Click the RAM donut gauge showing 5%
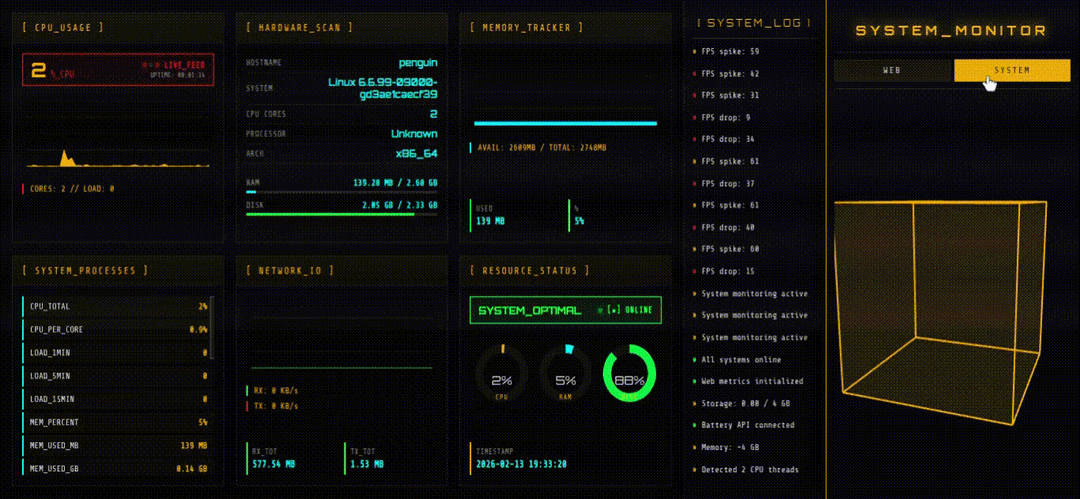 tap(565, 379)
